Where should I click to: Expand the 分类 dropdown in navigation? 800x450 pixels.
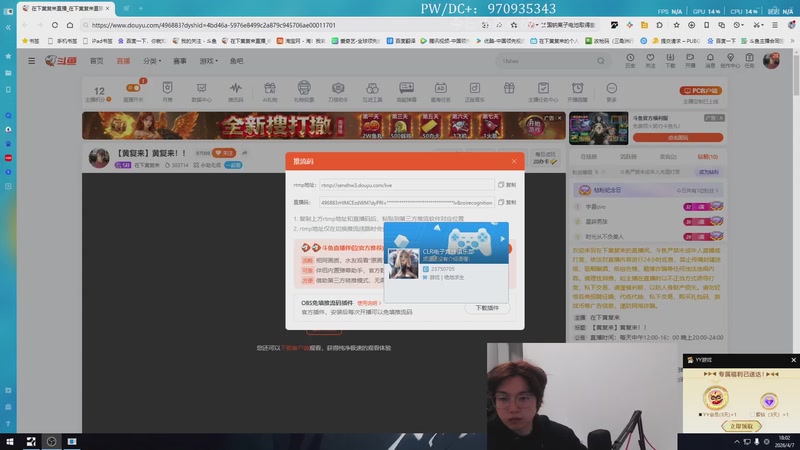[152, 61]
